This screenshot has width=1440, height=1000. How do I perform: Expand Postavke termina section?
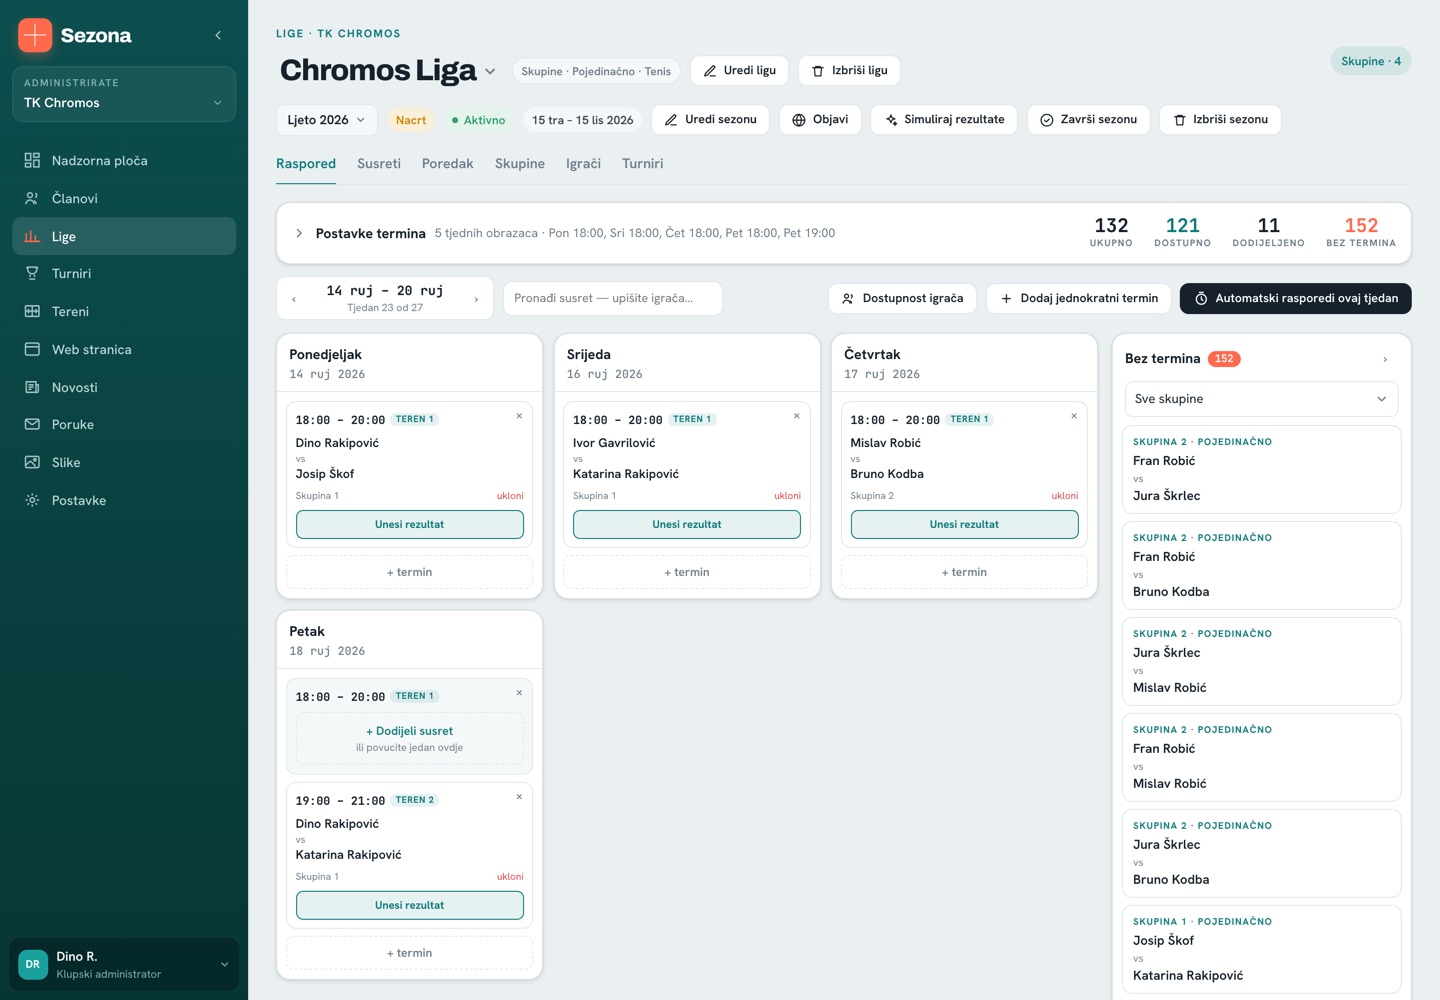299,233
